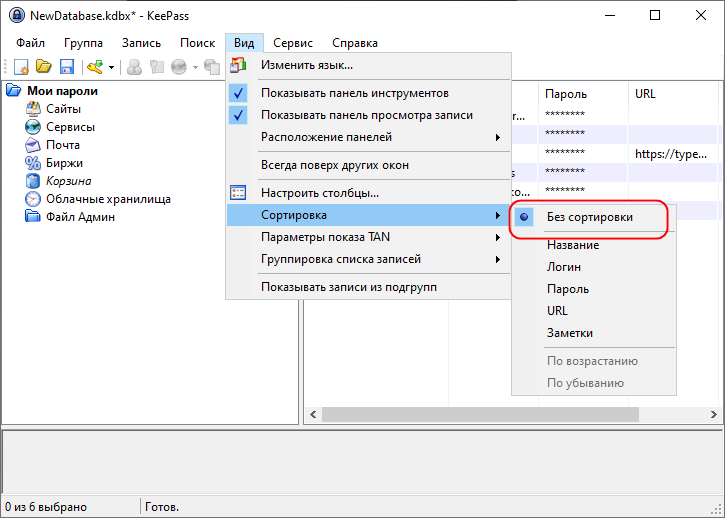Screen dimensions: 725x518
Task: Sort entries by URL in the submenu
Action: tap(594, 311)
